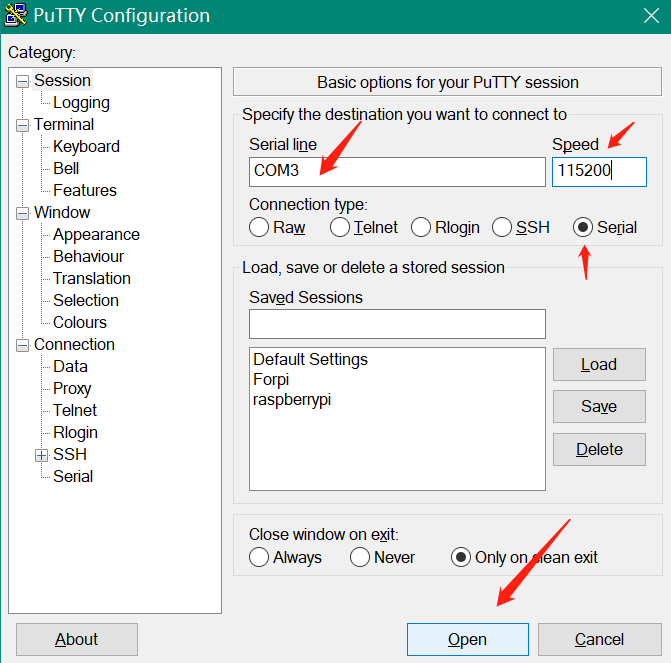Screen dimensions: 671x663
Task: Click the PuTTY icon in the title bar
Action: 16,15
